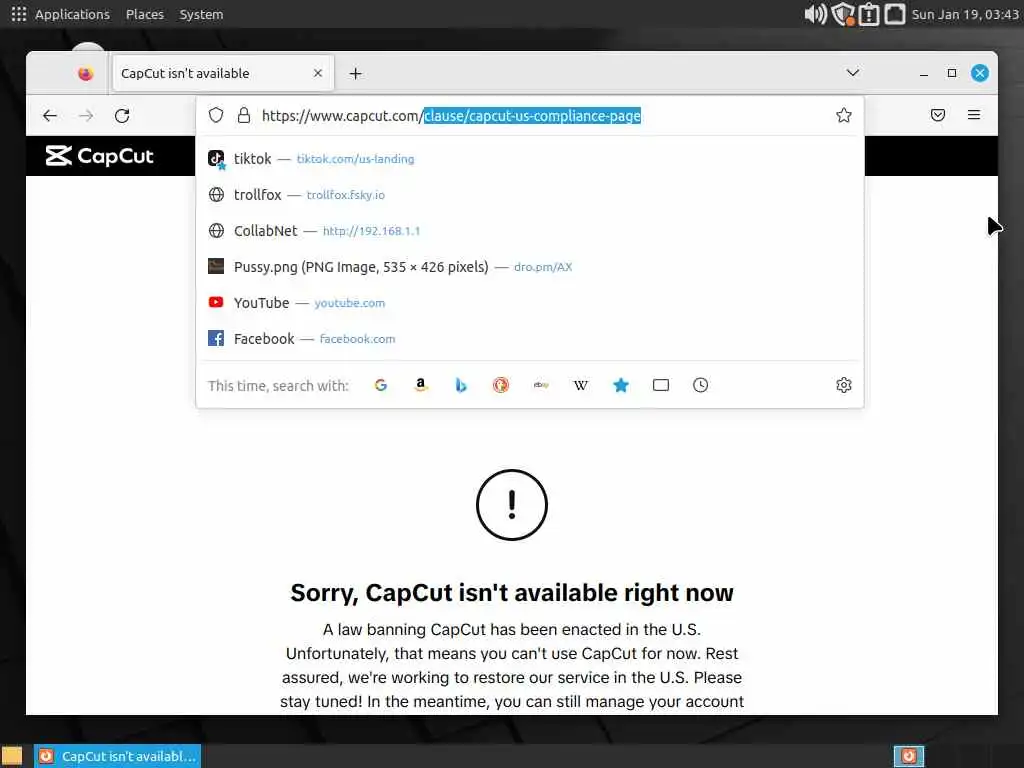Viewport: 1024px width, 768px height.
Task: Show site security padlock info
Action: [244, 116]
